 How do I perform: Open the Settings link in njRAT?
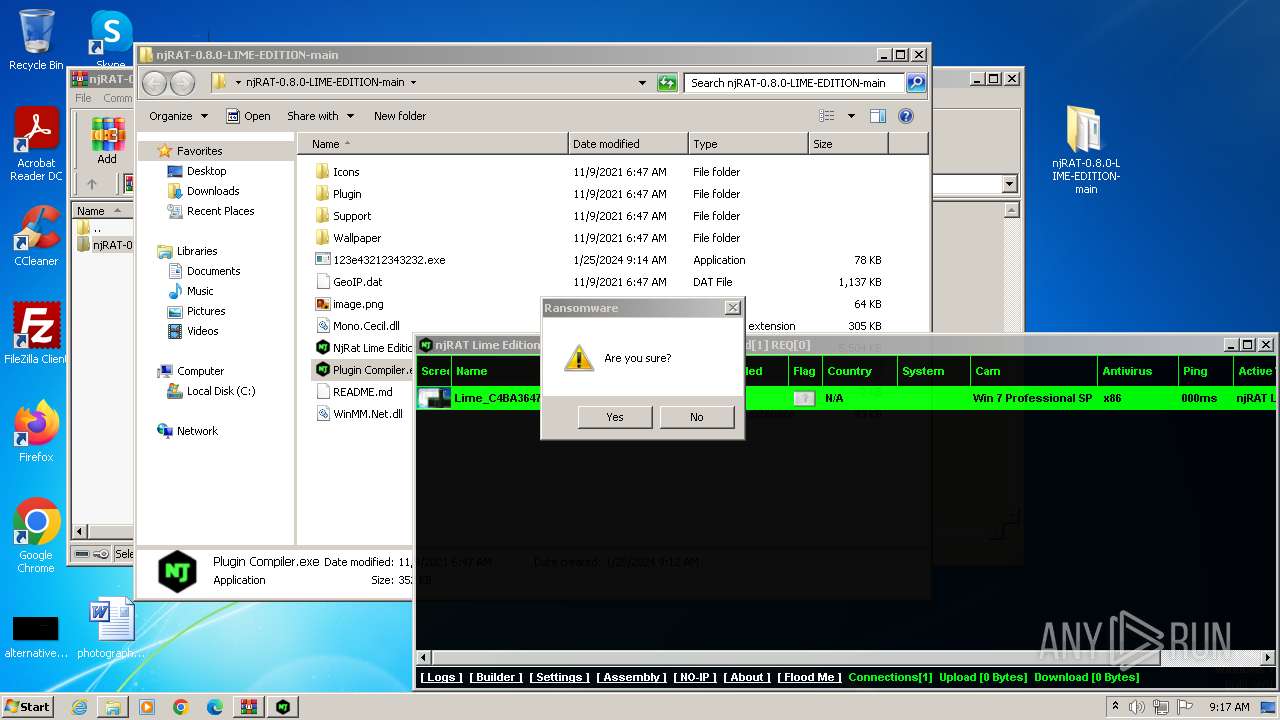point(559,677)
